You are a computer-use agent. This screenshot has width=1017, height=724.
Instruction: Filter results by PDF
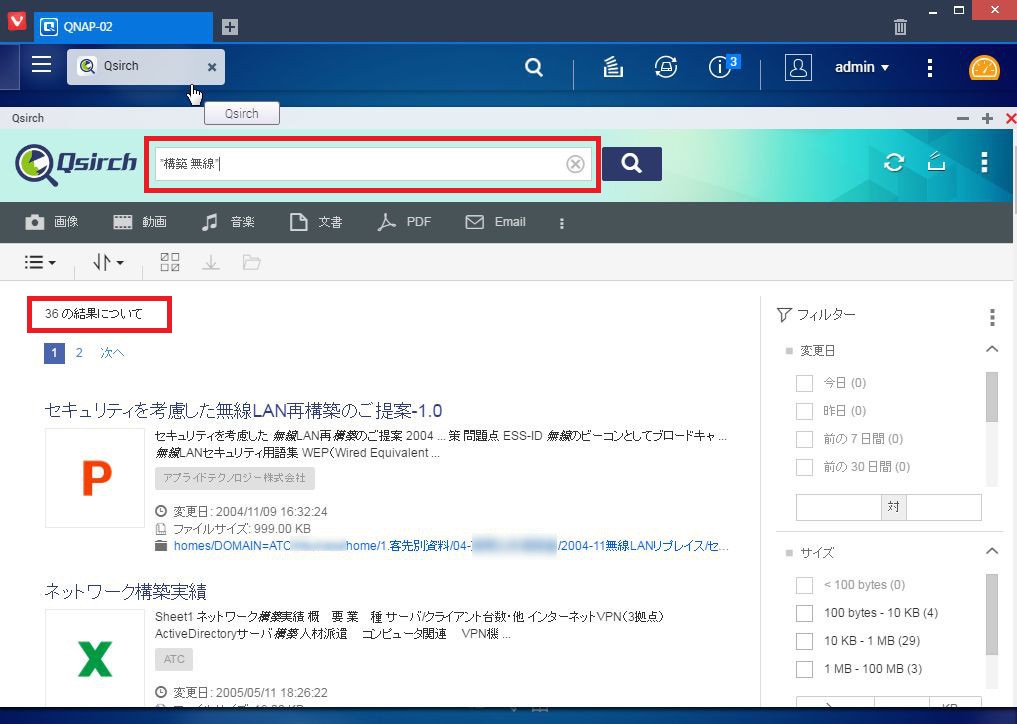(x=404, y=223)
